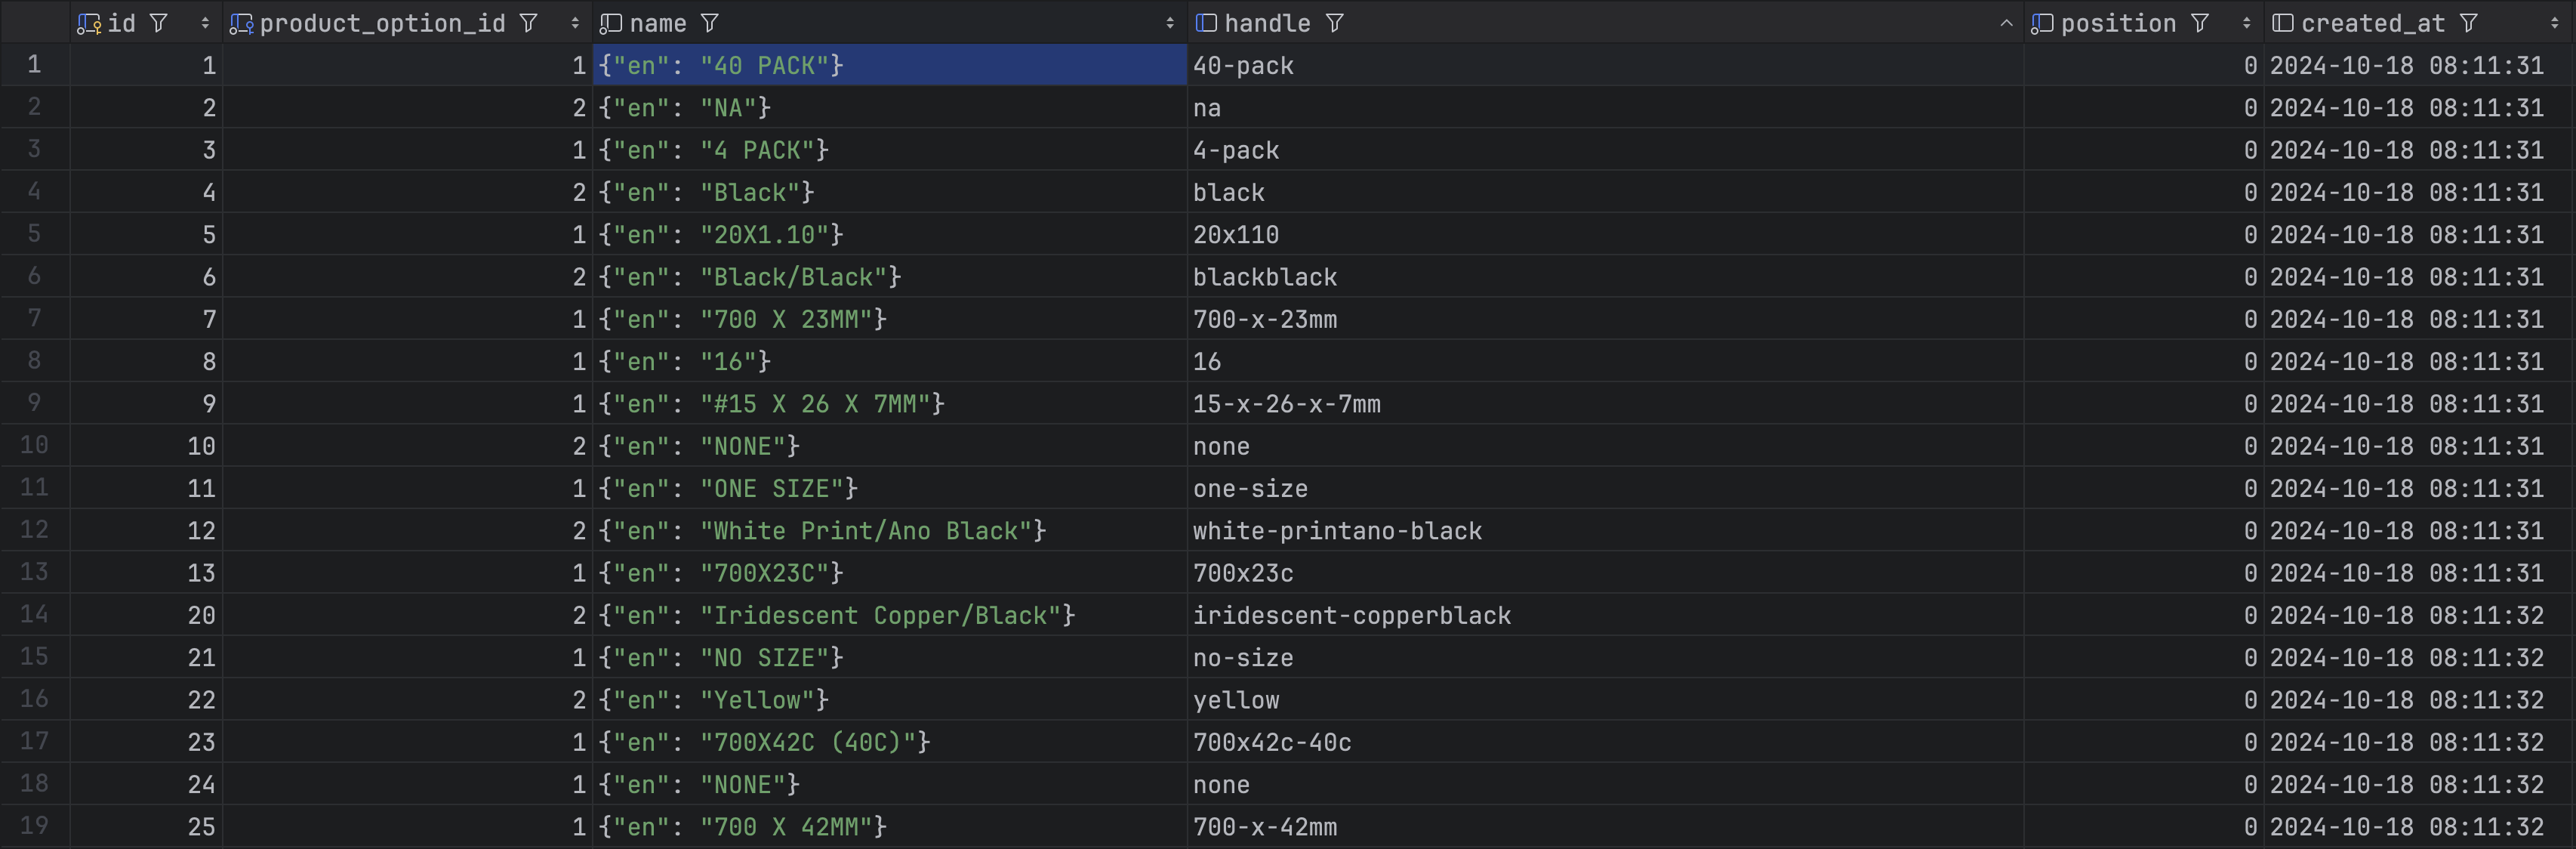Viewport: 2576px width, 849px height.
Task: Click the created_at column header
Action: pyautogui.click(x=2372, y=23)
